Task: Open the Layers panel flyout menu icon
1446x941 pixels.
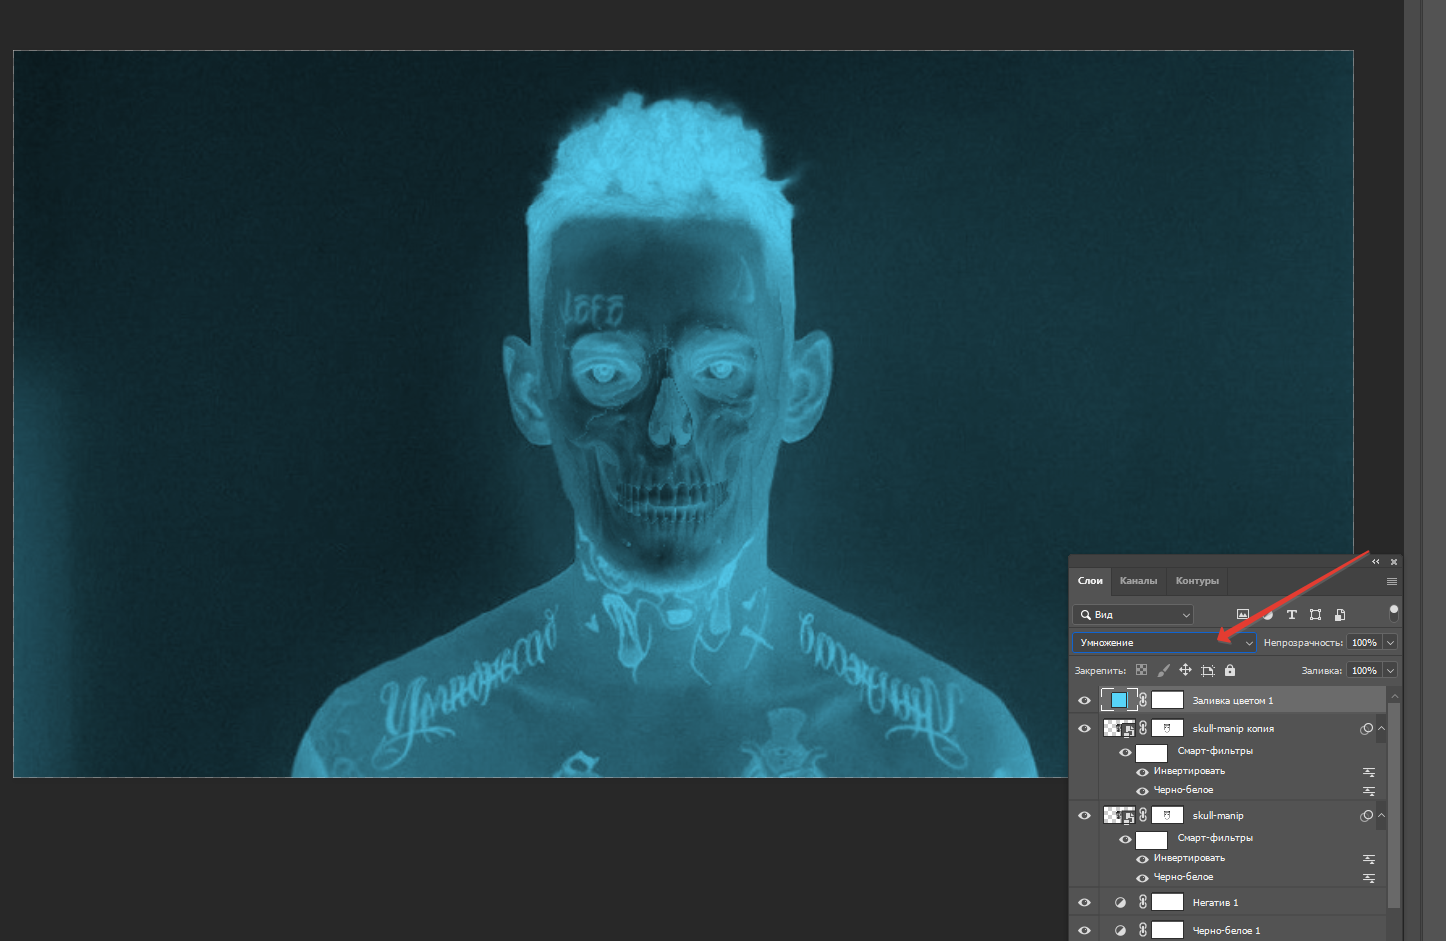Action: [x=1392, y=581]
